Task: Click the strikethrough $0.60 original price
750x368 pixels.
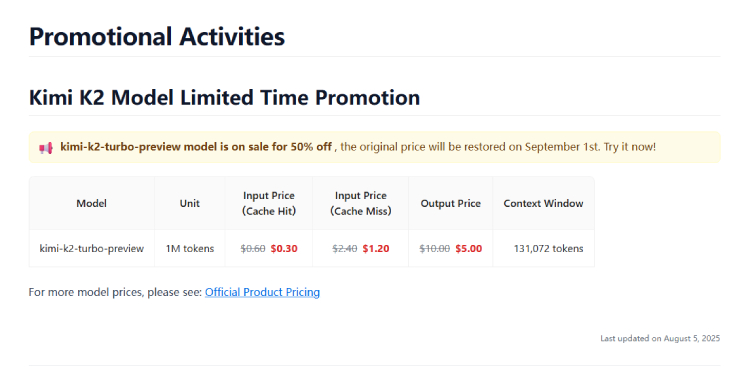Action: coord(253,249)
